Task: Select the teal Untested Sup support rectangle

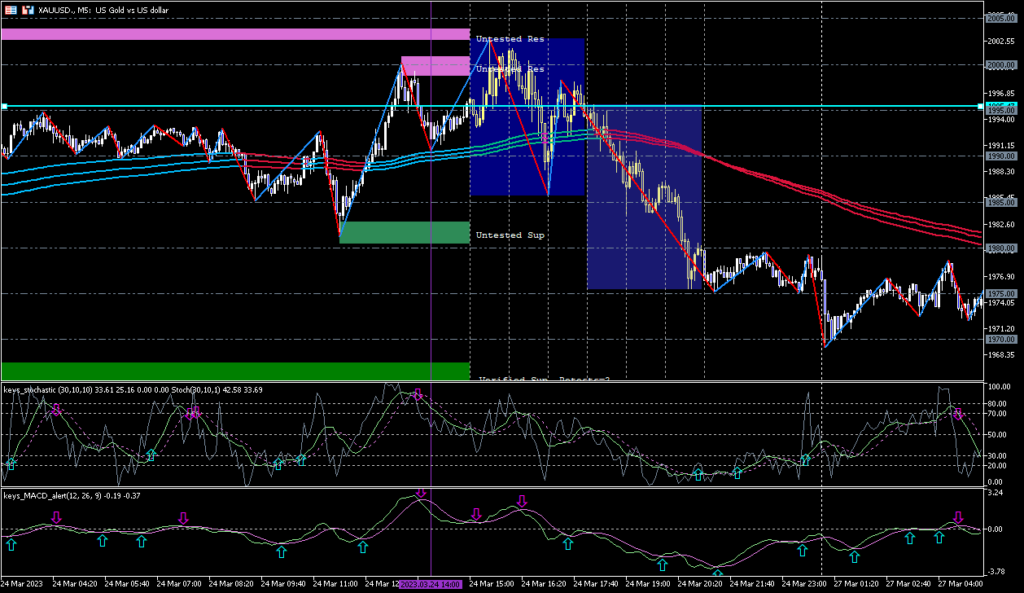Action: click(x=405, y=232)
